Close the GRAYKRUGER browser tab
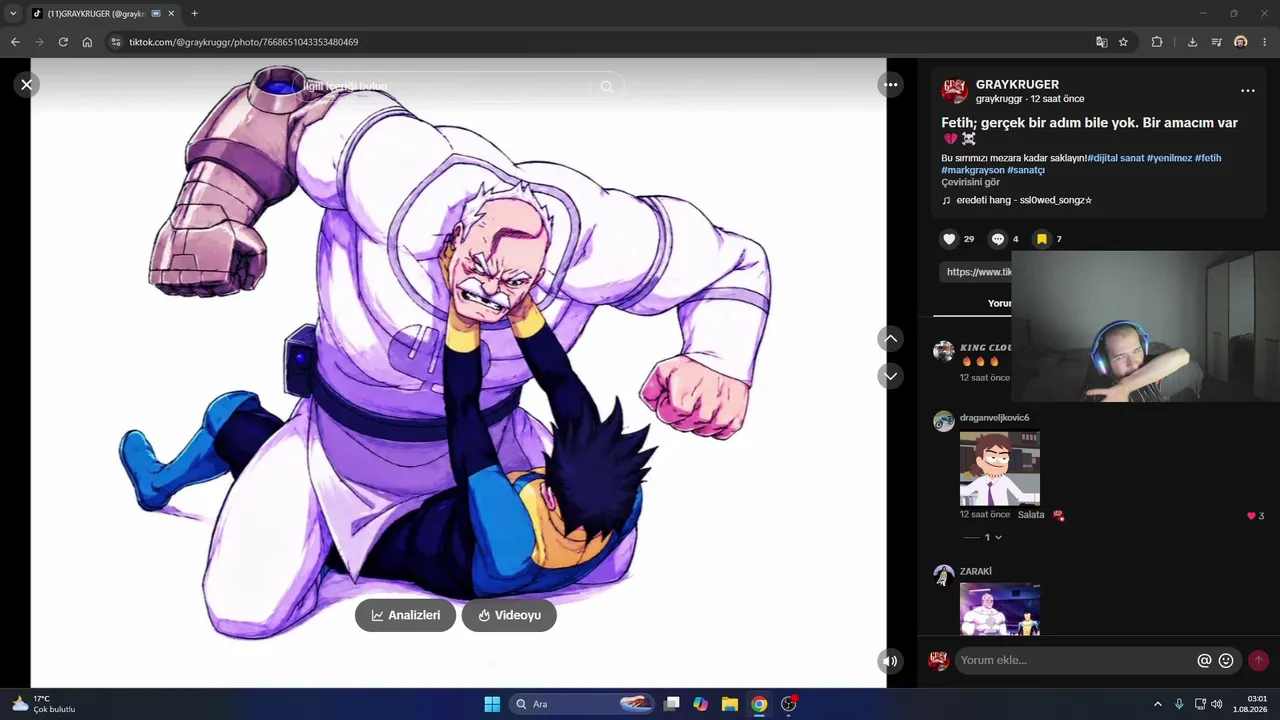The height and width of the screenshot is (720, 1280). coord(171,14)
